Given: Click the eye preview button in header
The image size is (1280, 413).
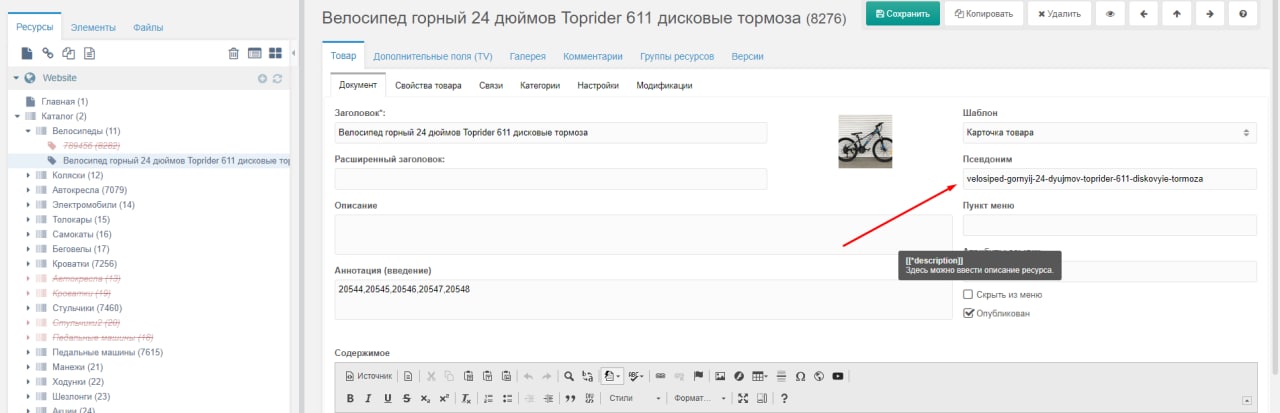Looking at the screenshot, I should tap(1109, 14).
